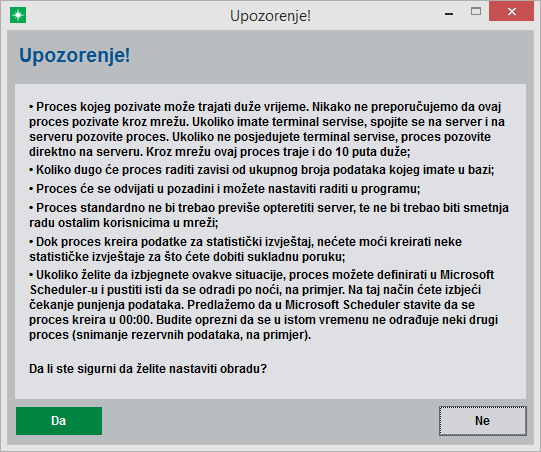Click the blue Upozorenje! heading

(75, 55)
